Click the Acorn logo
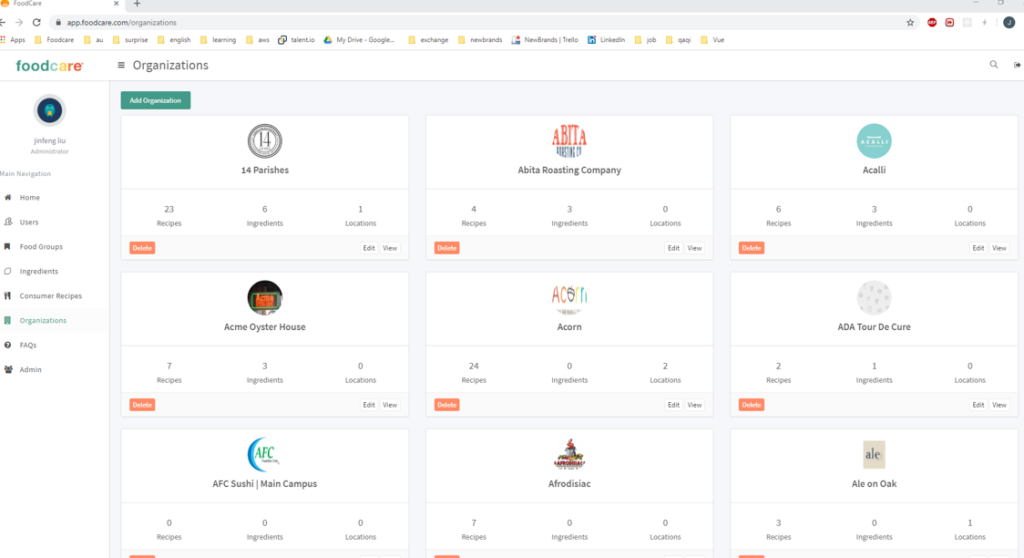This screenshot has width=1024, height=558. pyautogui.click(x=569, y=298)
